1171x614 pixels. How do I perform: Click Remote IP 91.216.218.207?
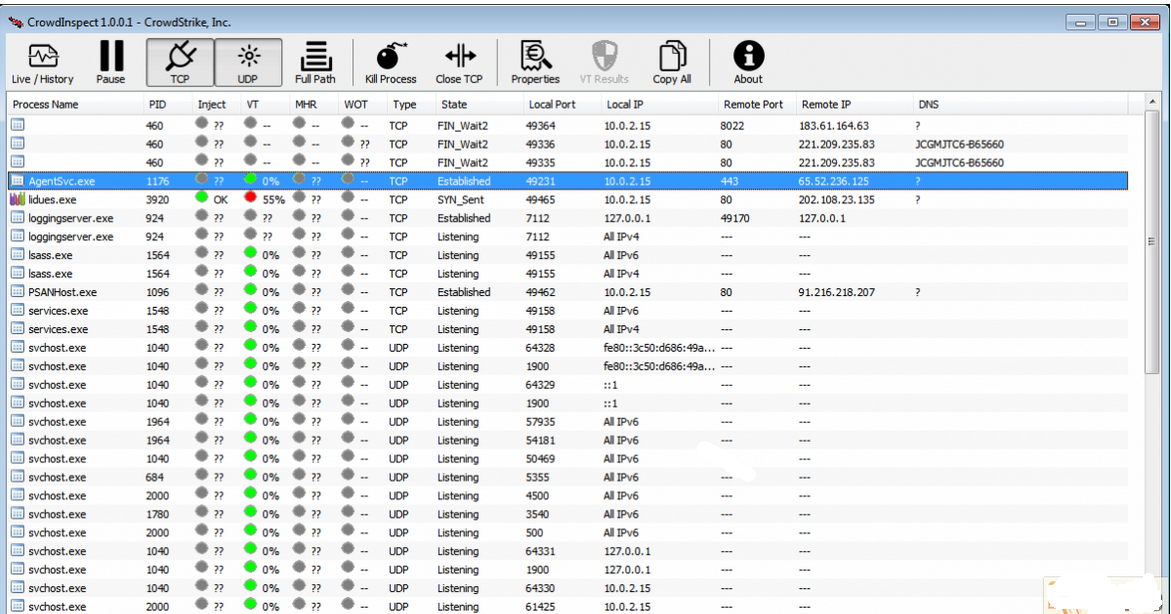pos(836,292)
